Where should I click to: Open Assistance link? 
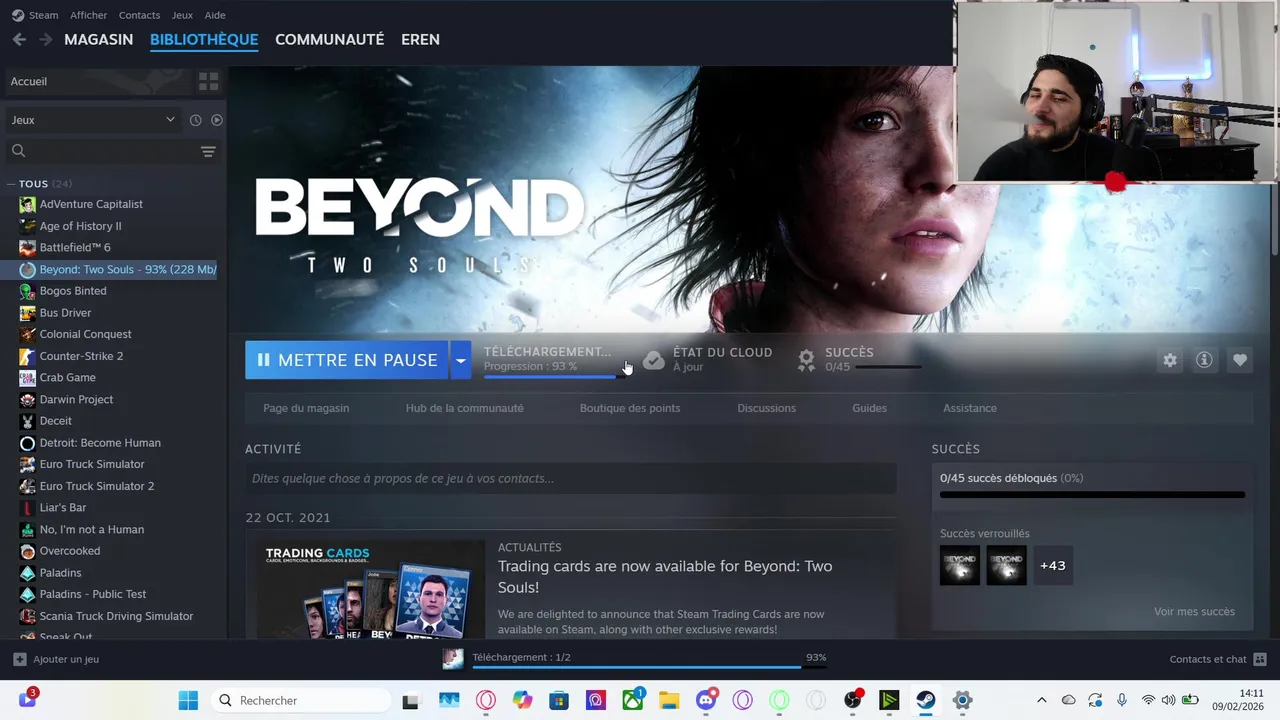click(970, 408)
